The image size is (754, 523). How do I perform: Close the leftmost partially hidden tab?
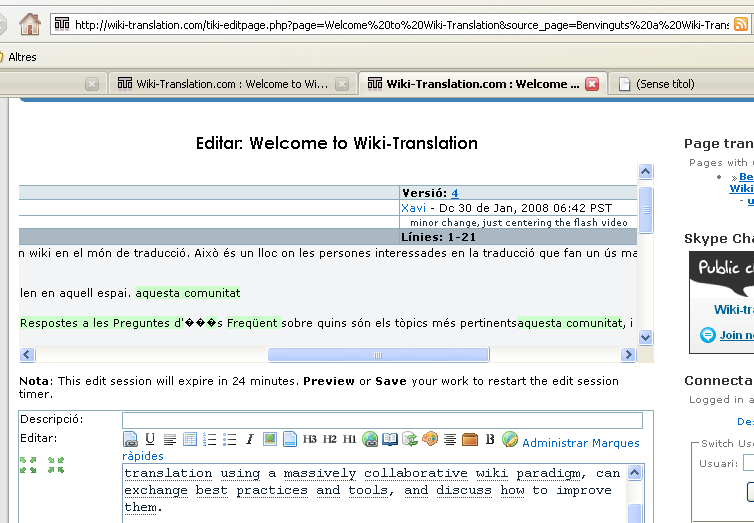pos(92,84)
